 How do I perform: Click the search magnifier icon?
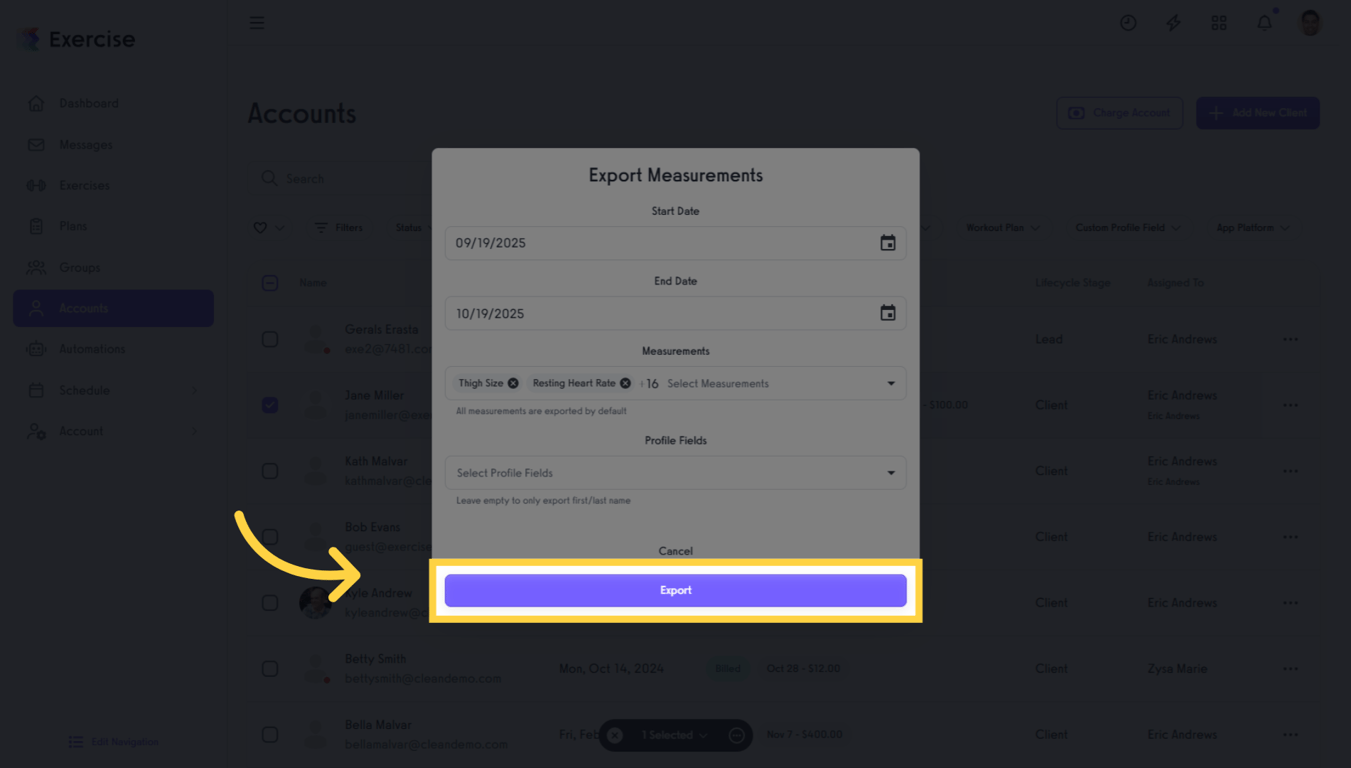(x=269, y=178)
